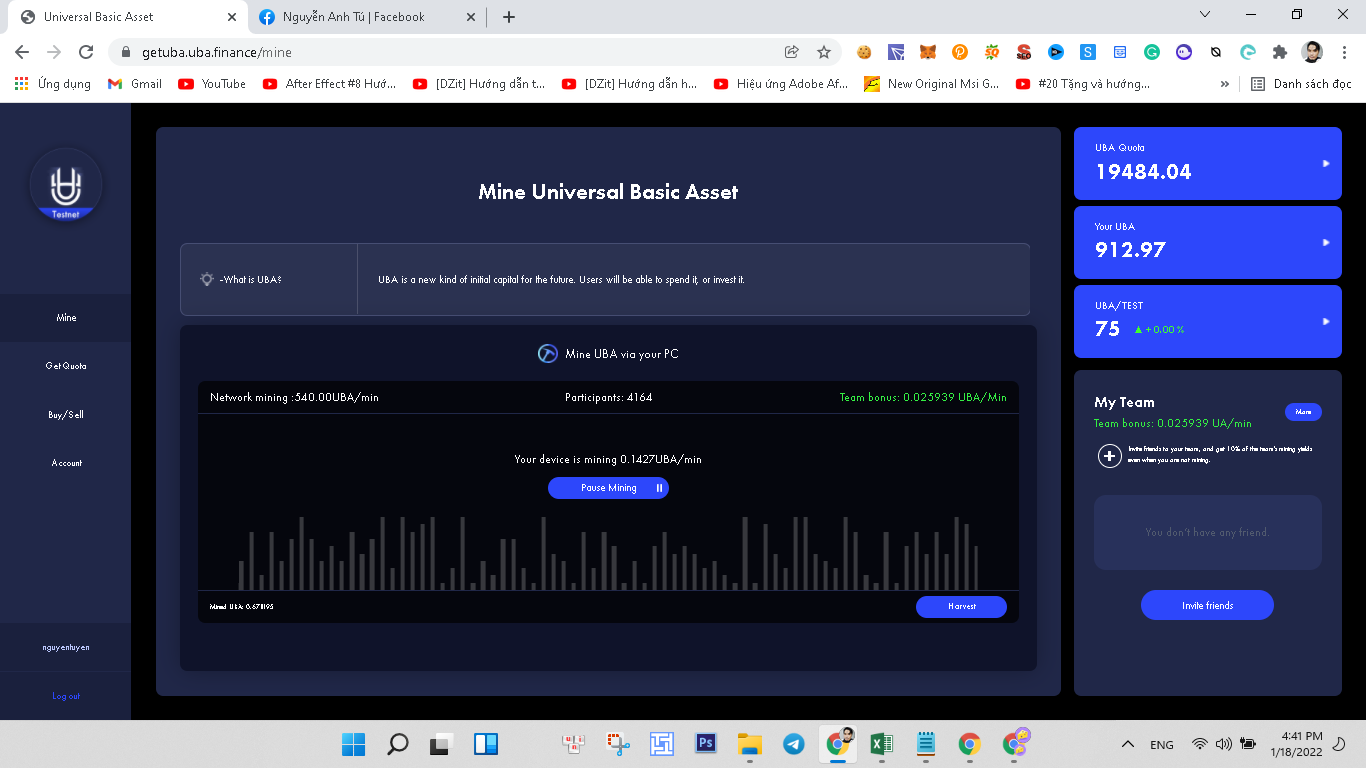Harvest the mined UBA
The image size is (1366, 768).
point(961,606)
